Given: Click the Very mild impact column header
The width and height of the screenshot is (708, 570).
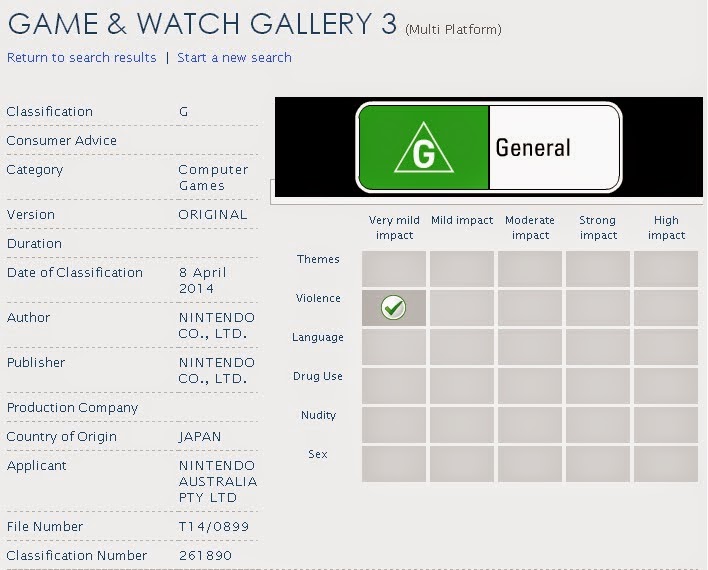Looking at the screenshot, I should (394, 228).
